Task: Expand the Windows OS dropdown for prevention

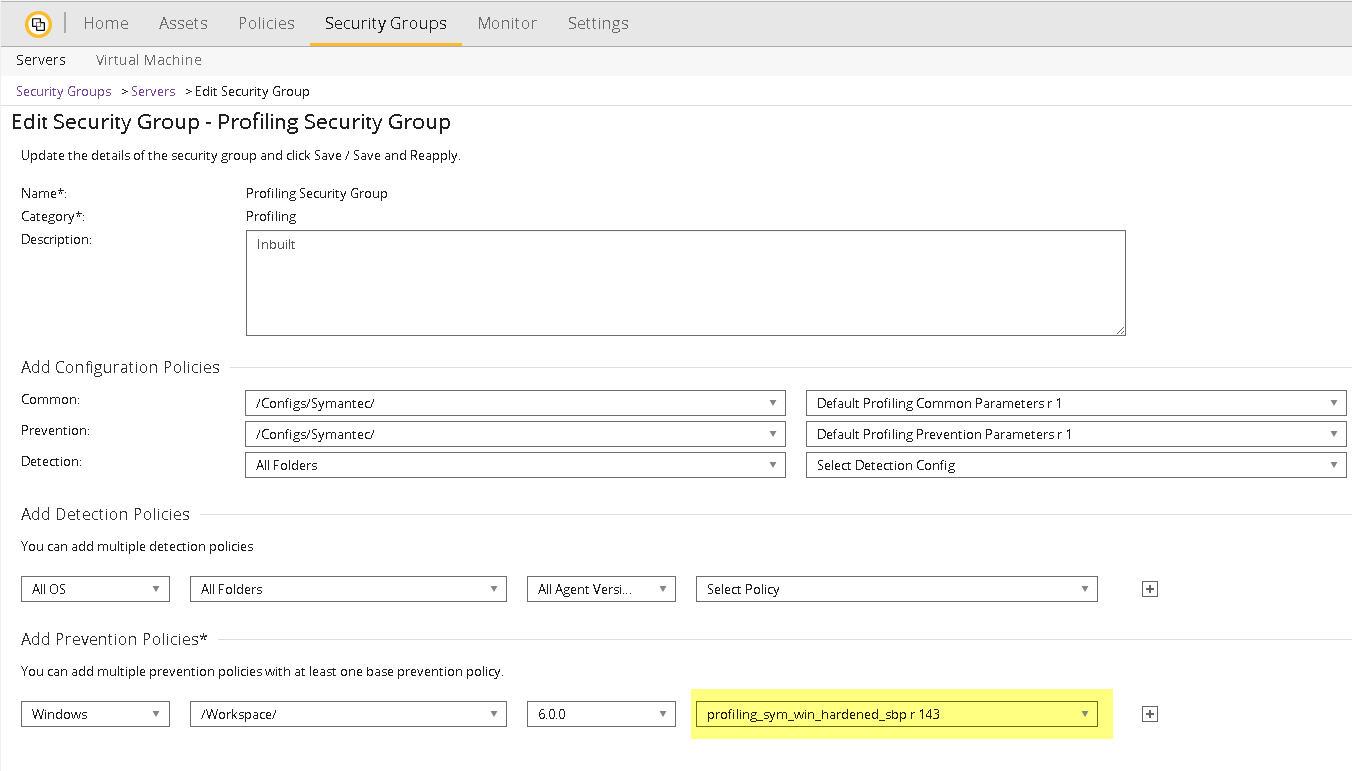Action: 95,714
